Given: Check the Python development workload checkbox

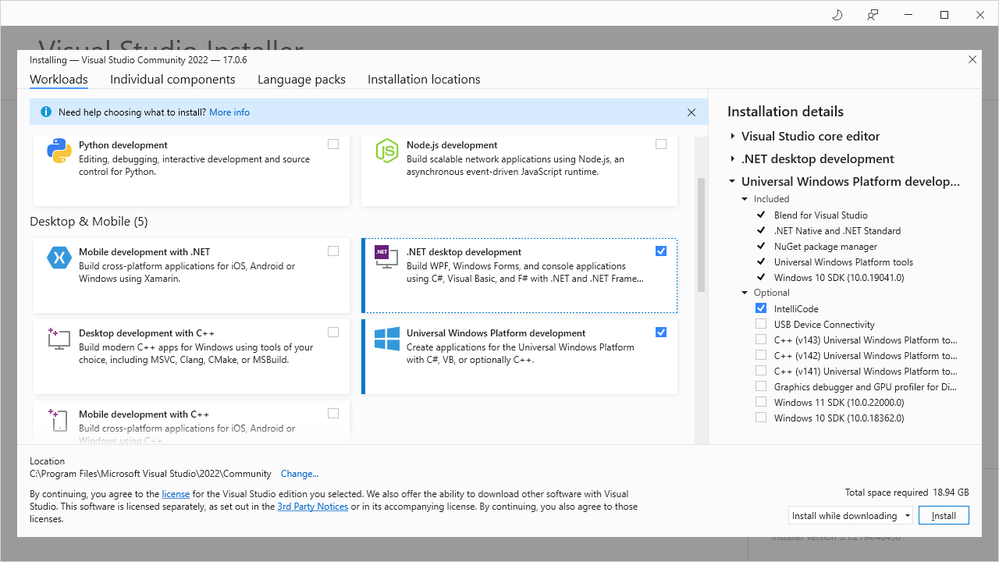Looking at the screenshot, I should coord(333,144).
